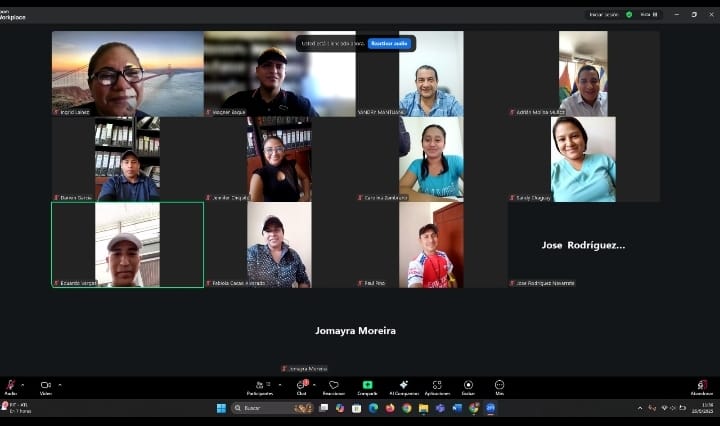Select the Jose Rodríguez participant tile
Viewport: 720px width, 426px height.
tap(583, 245)
